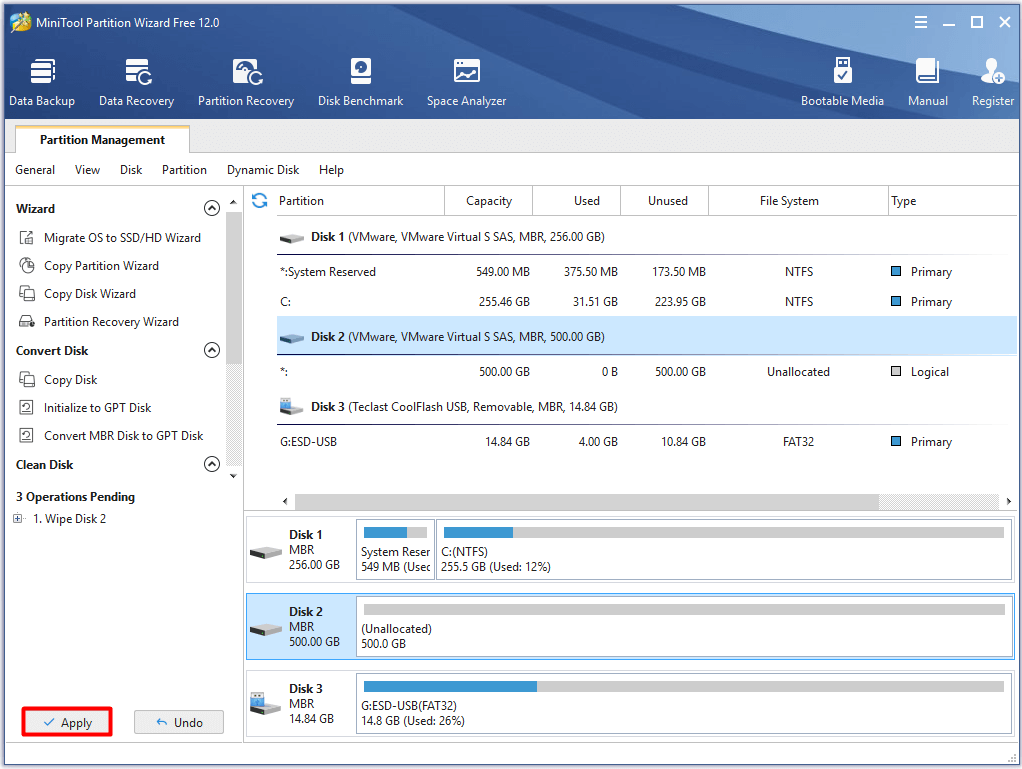Click the refresh icon beside Partition header
This screenshot has height=769, width=1022.
pos(259,201)
